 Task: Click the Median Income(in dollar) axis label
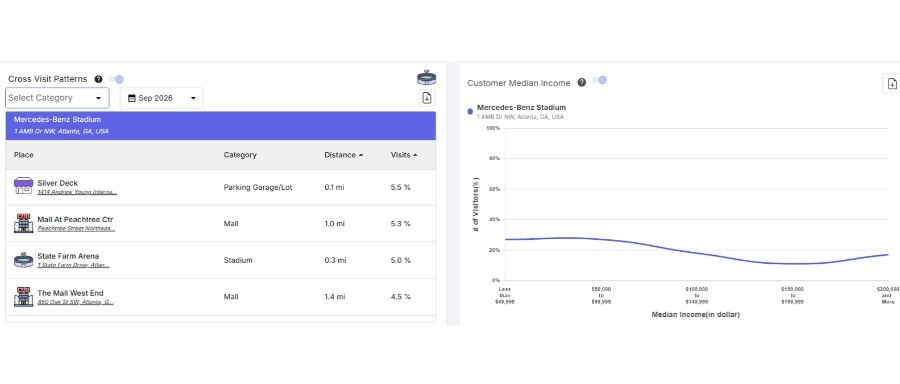click(696, 315)
